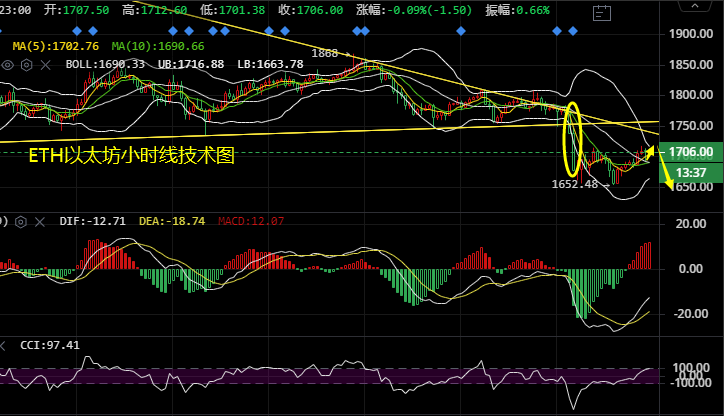This screenshot has height=416, width=724.
Task: Click the 13:37 candle countdown tag
Action: [x=691, y=173]
